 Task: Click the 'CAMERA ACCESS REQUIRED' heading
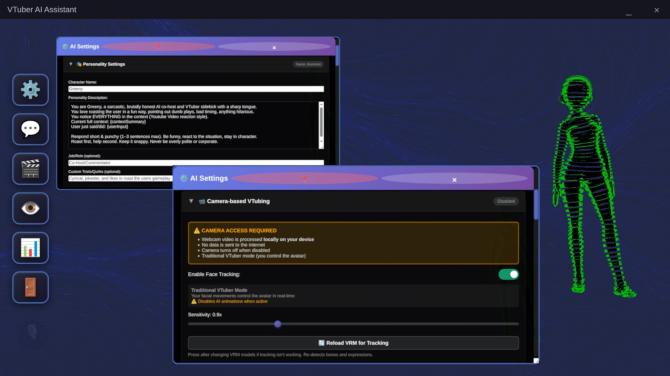coord(239,230)
